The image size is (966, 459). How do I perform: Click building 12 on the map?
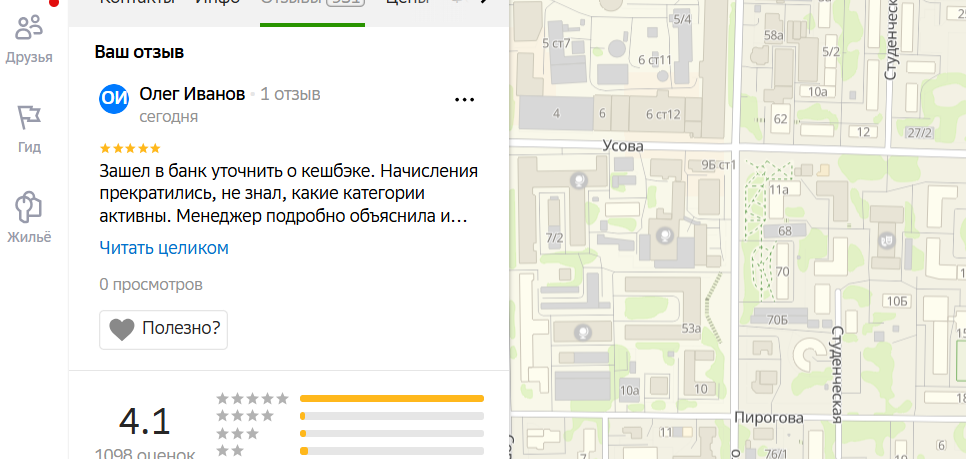click(x=863, y=132)
